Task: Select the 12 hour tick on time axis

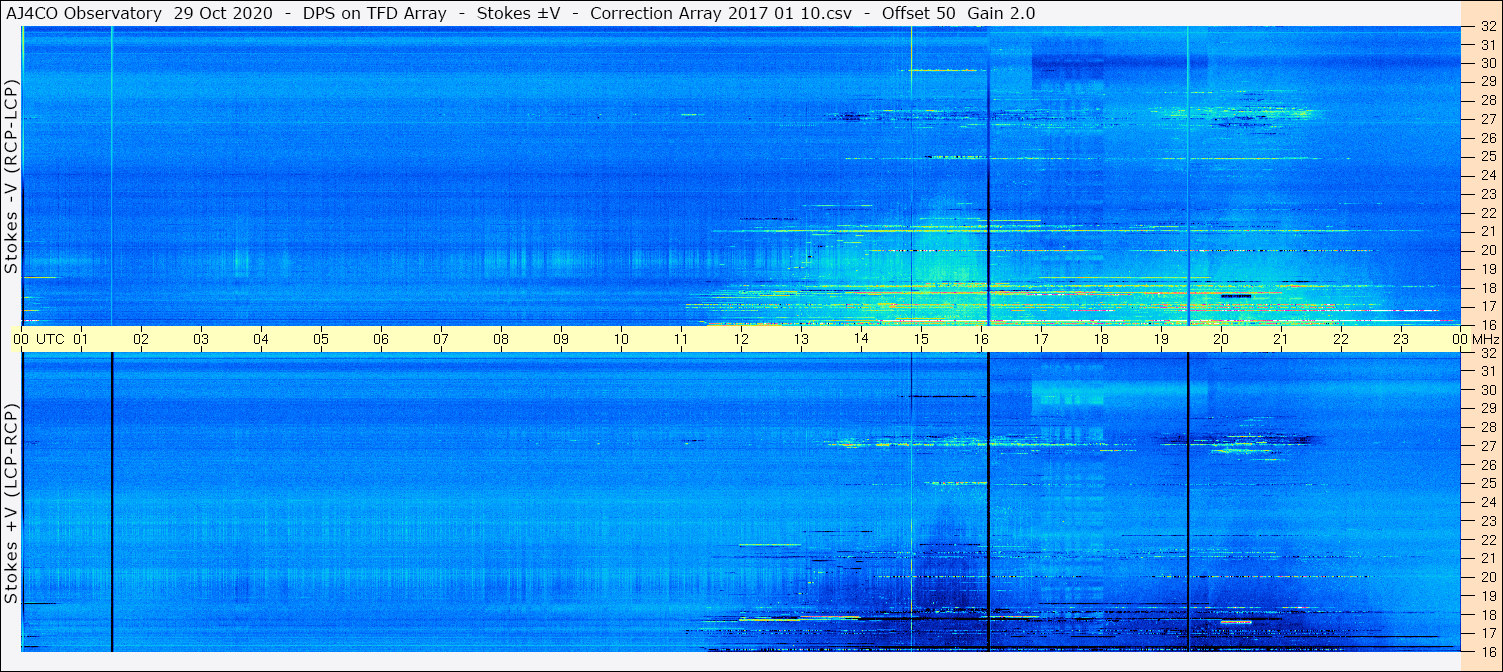Action: pos(741,339)
